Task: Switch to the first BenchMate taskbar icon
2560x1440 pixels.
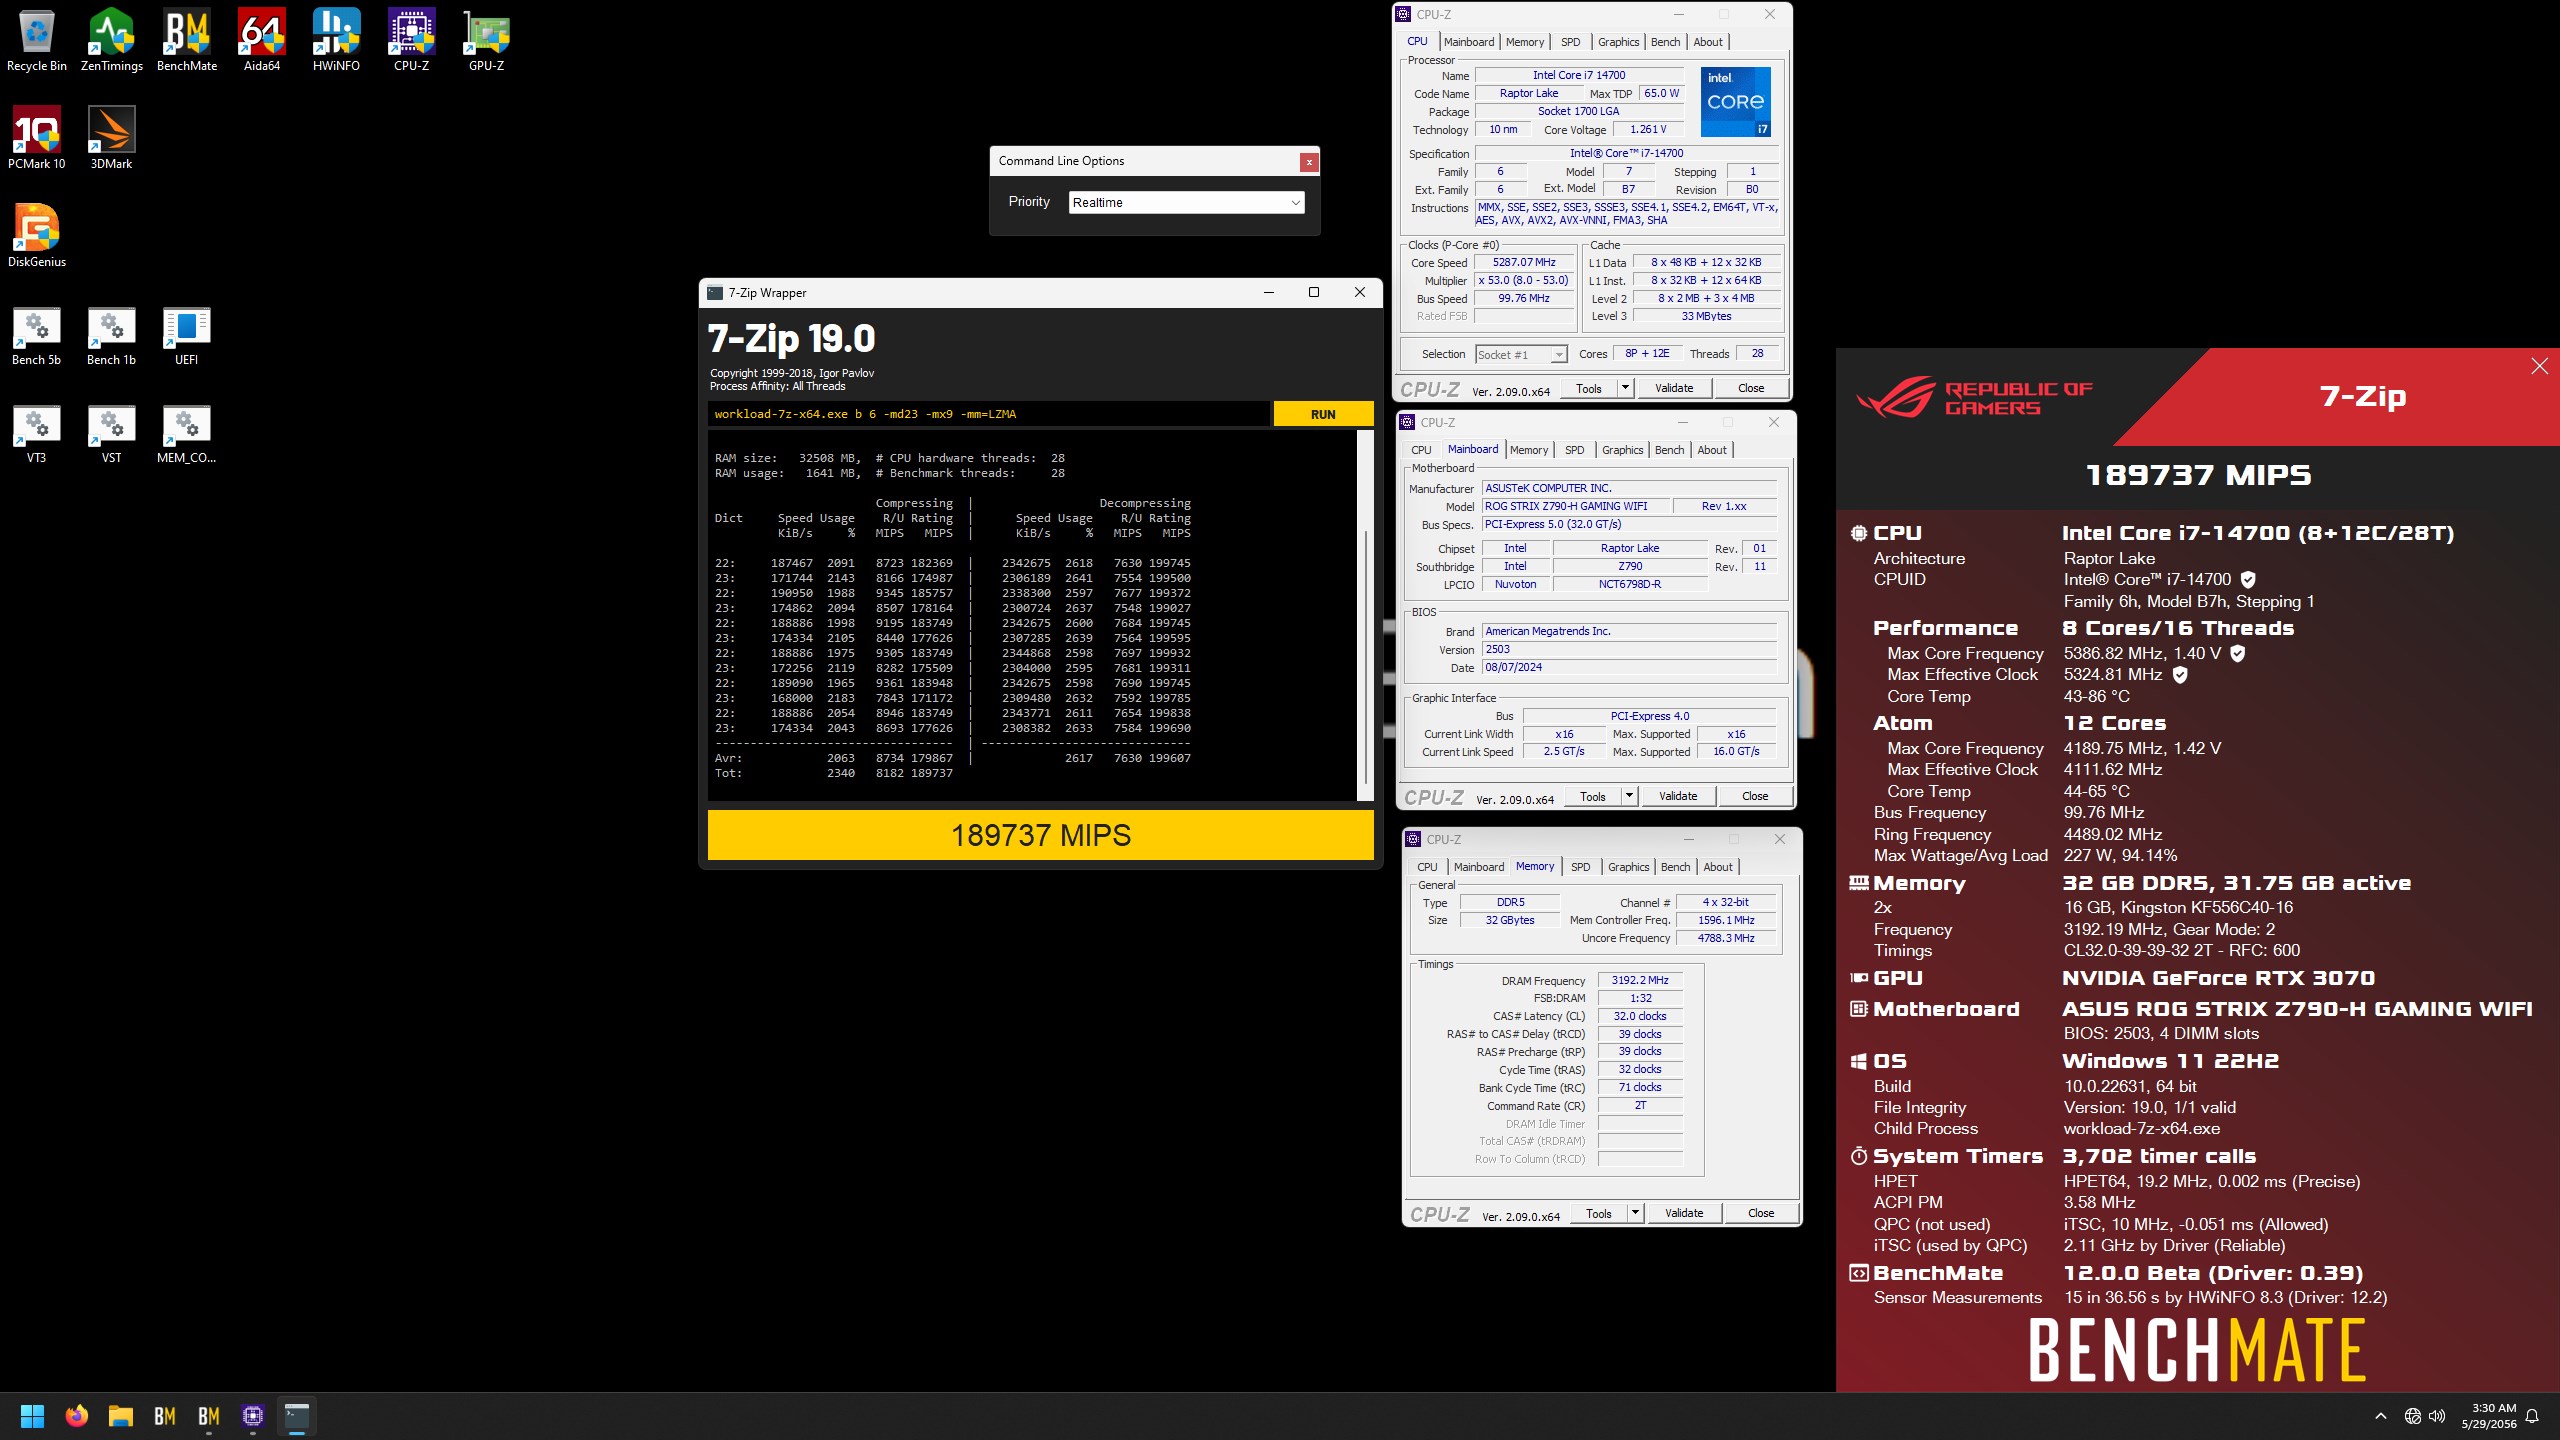Action: tap(165, 1416)
